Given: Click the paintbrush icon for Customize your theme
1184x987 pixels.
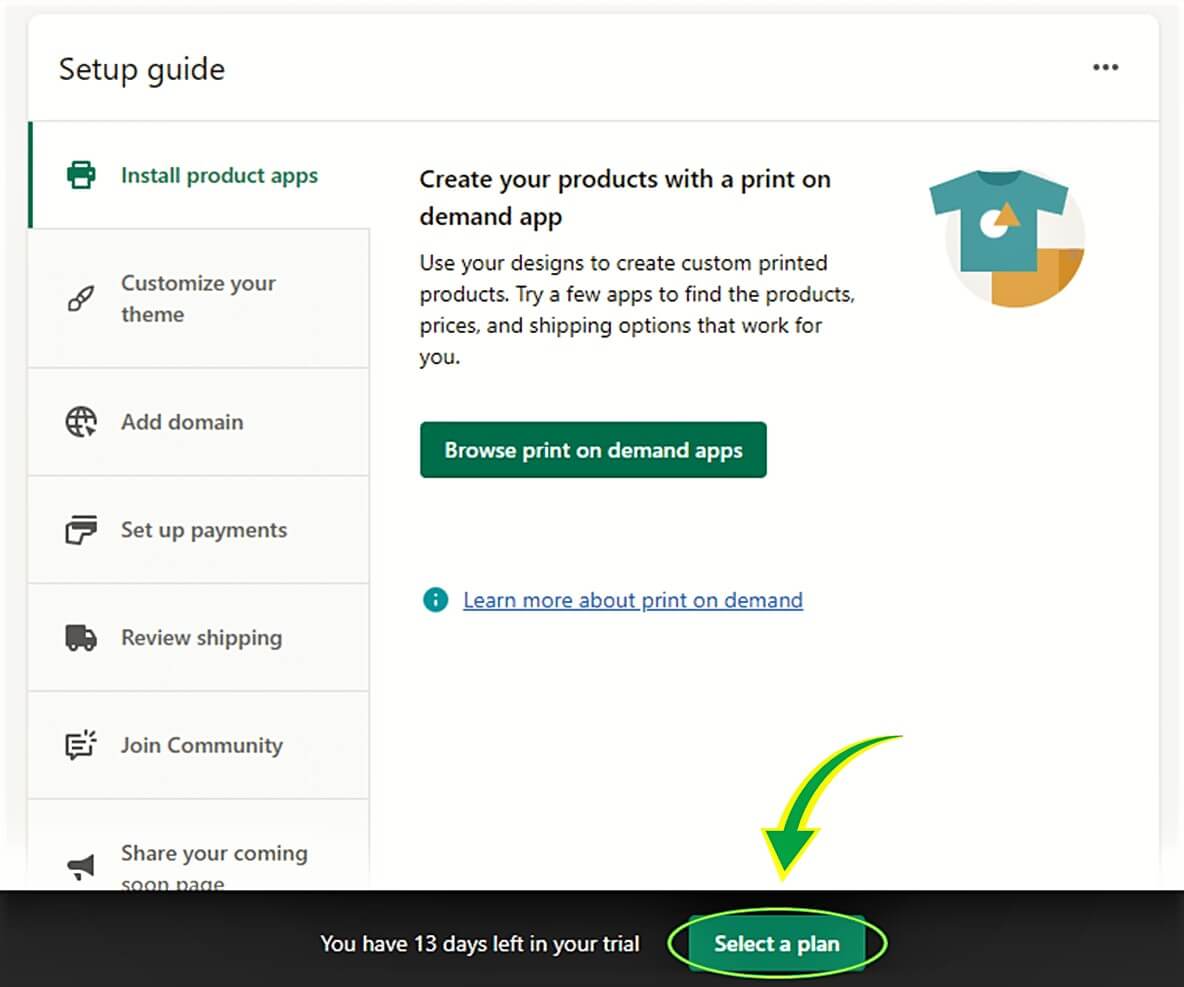Looking at the screenshot, I should [81, 298].
